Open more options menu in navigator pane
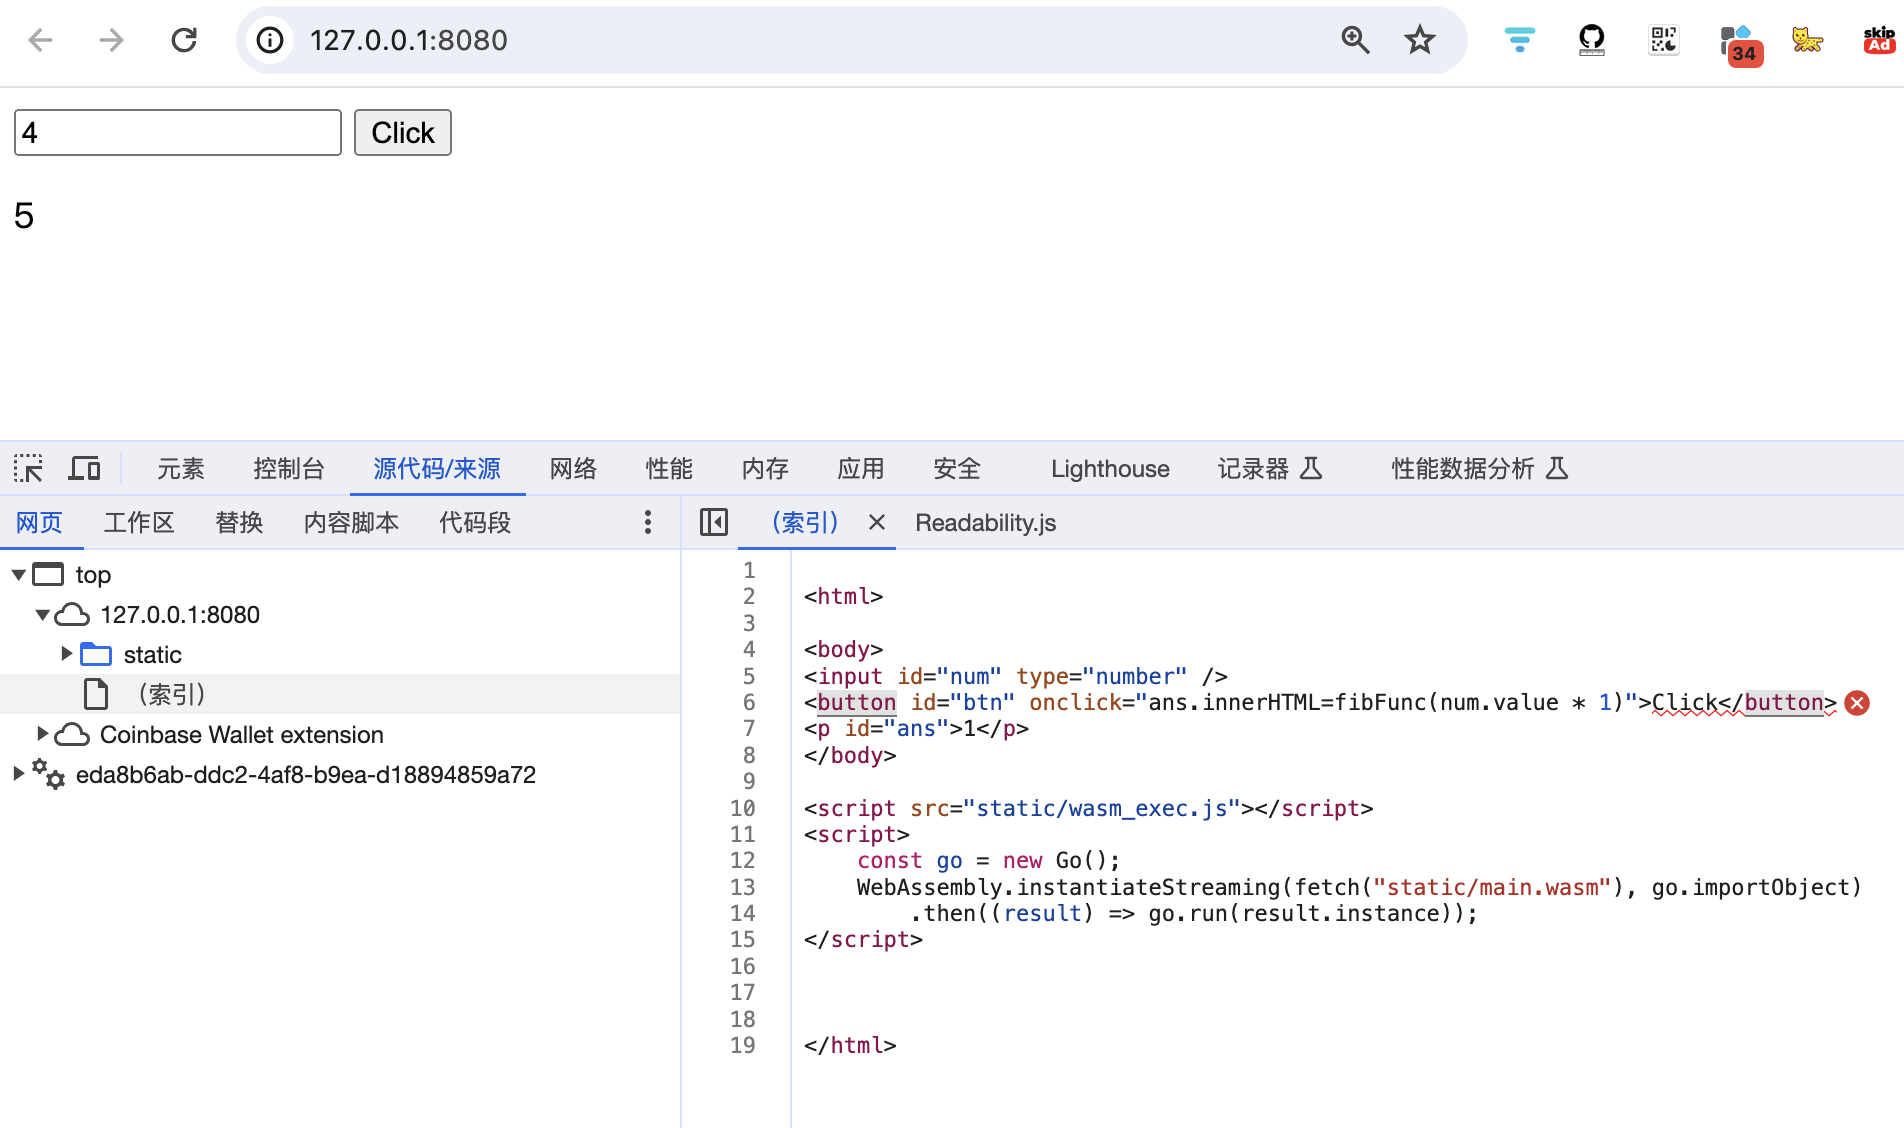This screenshot has height=1128, width=1904. pyautogui.click(x=648, y=522)
